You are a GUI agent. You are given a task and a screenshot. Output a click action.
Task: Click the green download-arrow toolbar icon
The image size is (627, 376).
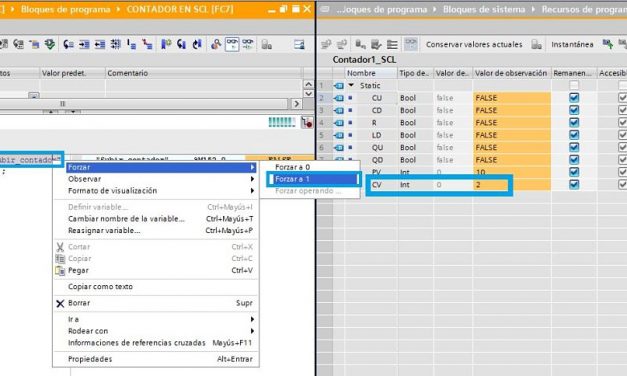click(x=50, y=44)
